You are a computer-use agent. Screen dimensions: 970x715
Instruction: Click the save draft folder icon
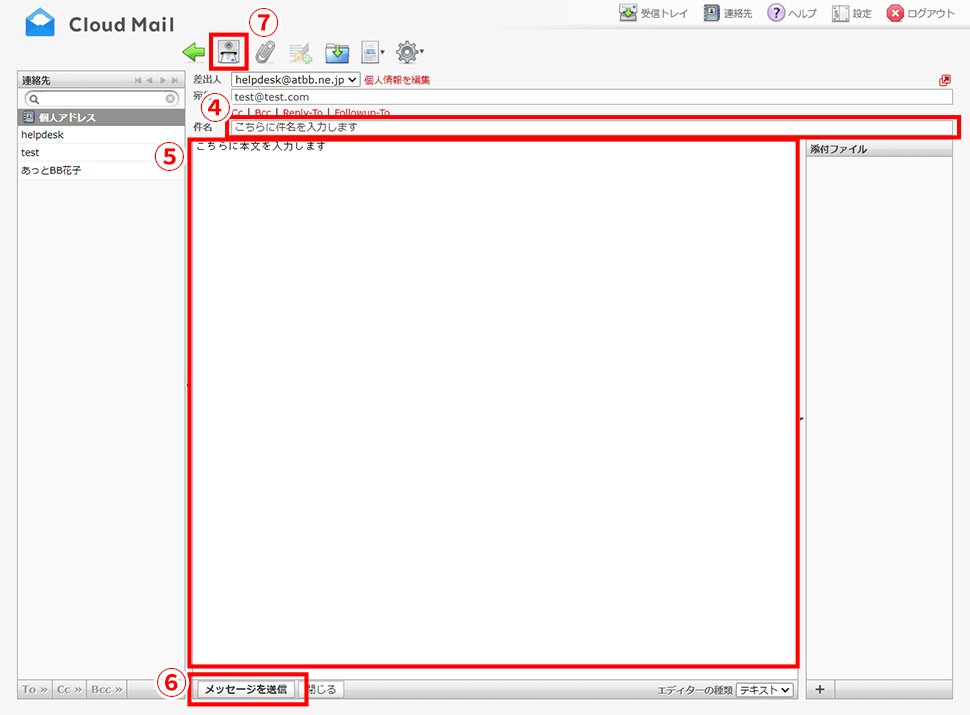tap(336, 52)
